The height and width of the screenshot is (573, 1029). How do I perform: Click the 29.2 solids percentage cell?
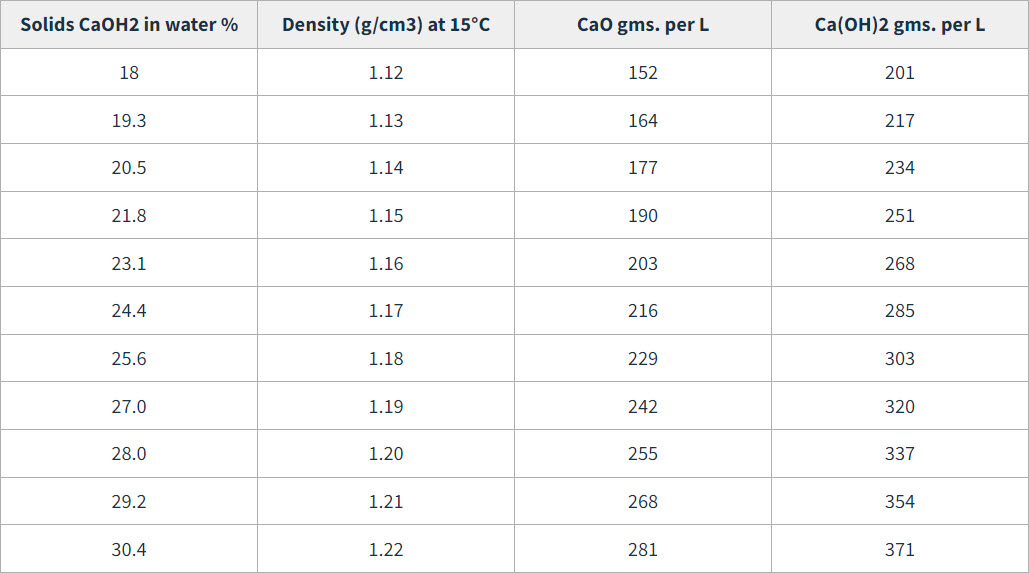point(129,502)
